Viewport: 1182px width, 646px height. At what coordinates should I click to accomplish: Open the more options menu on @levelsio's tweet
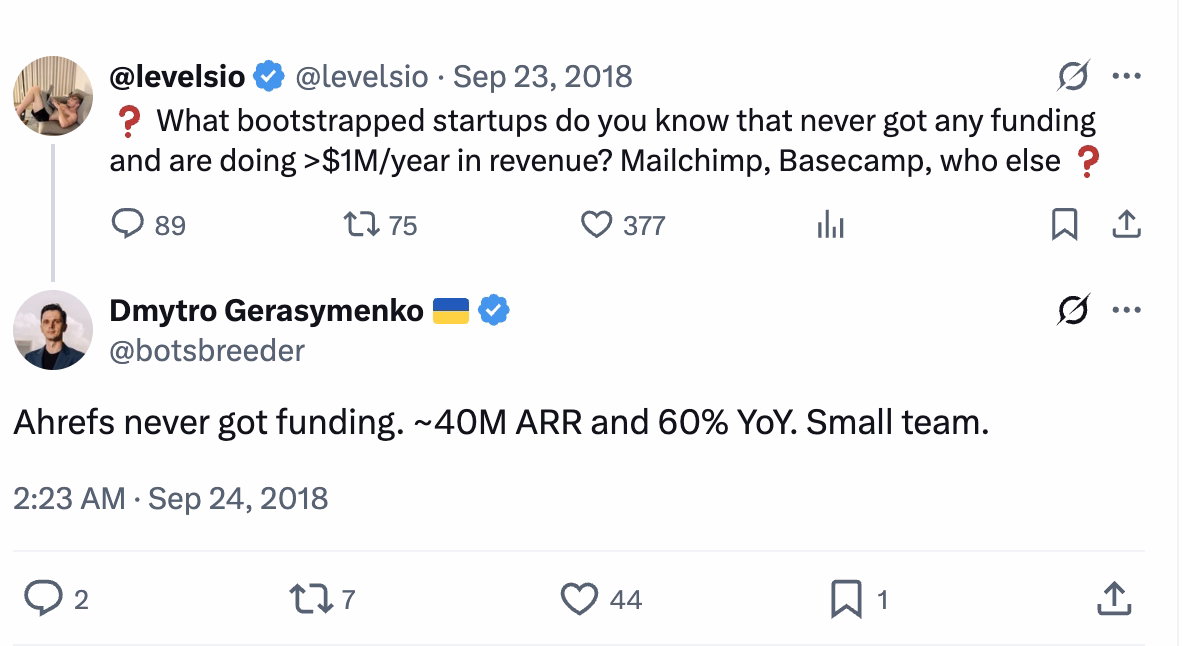[x=1128, y=74]
